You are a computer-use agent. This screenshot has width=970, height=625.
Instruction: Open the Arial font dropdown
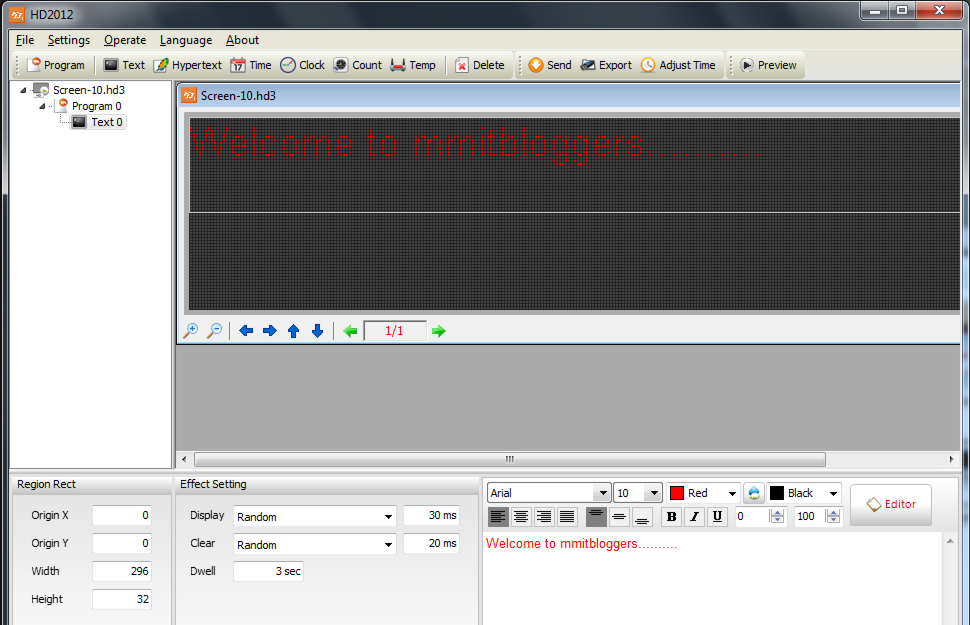(603, 493)
